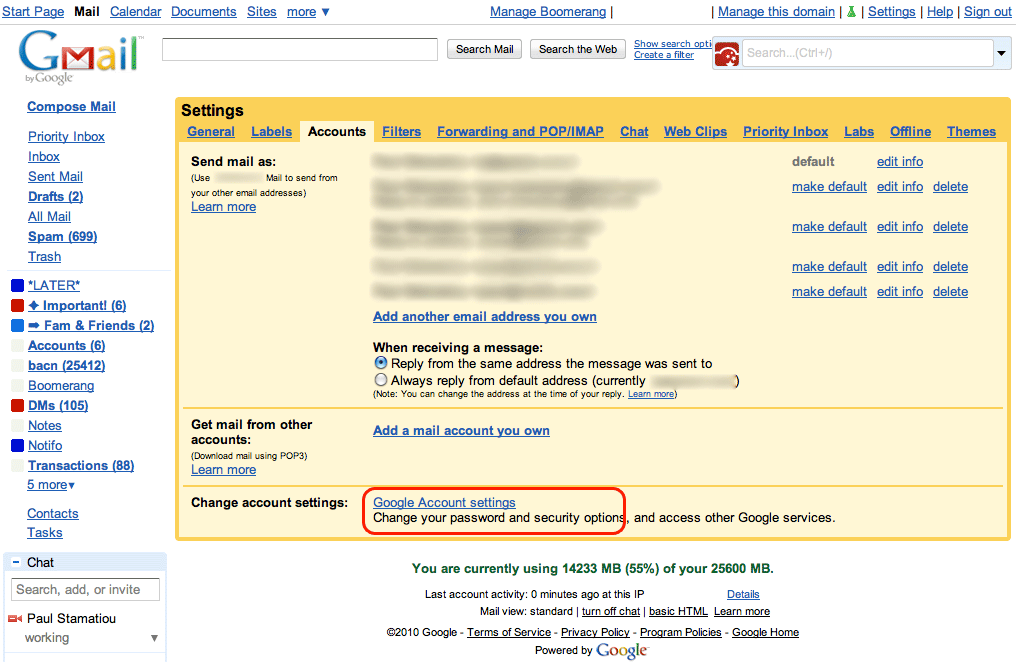Click the Calendar link in top navigation

[135, 12]
